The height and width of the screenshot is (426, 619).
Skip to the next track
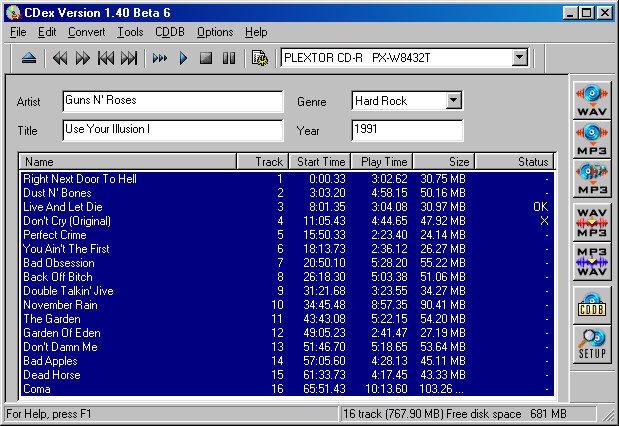[129, 58]
